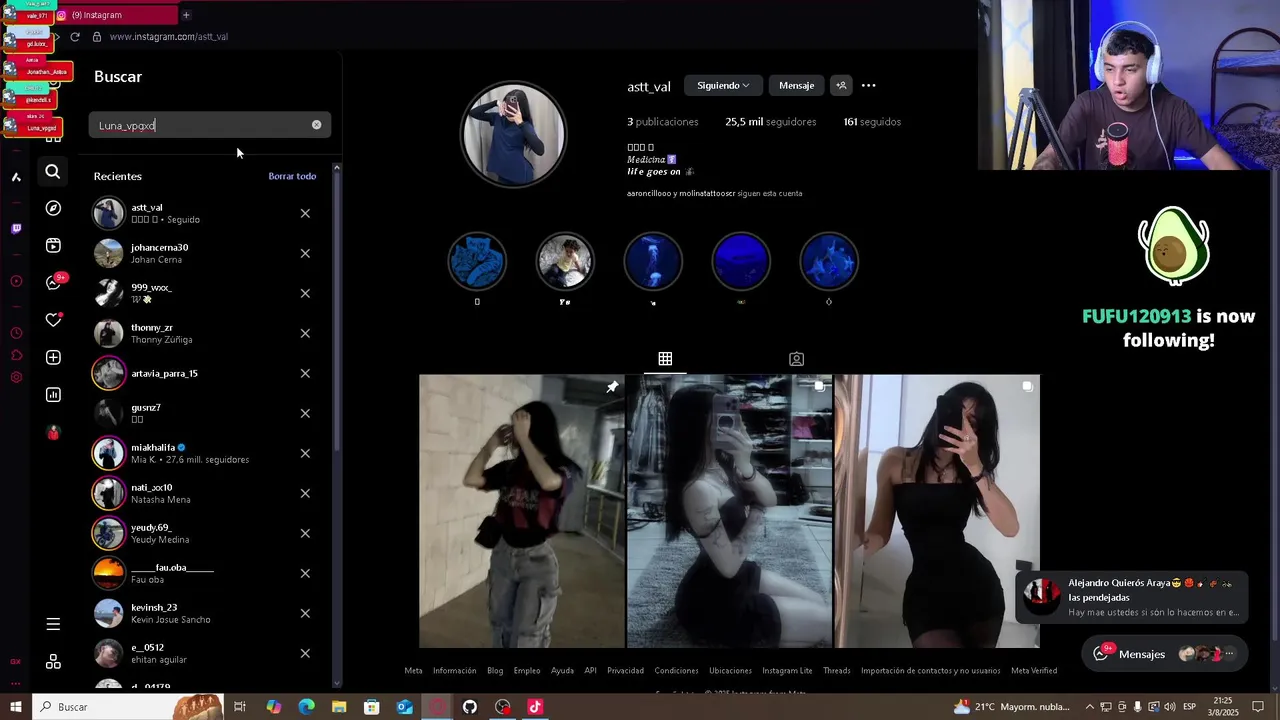
Task: Open Twitch icon in Opera GX sidebar
Action: click(16, 228)
